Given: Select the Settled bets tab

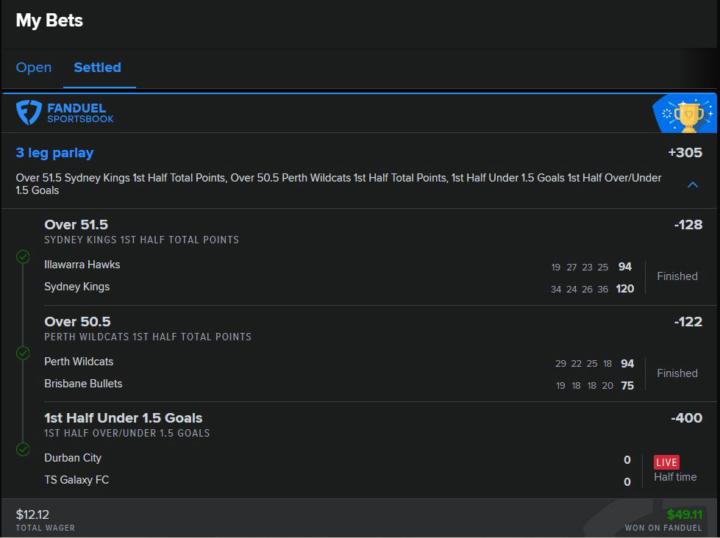Looking at the screenshot, I should (x=97, y=68).
